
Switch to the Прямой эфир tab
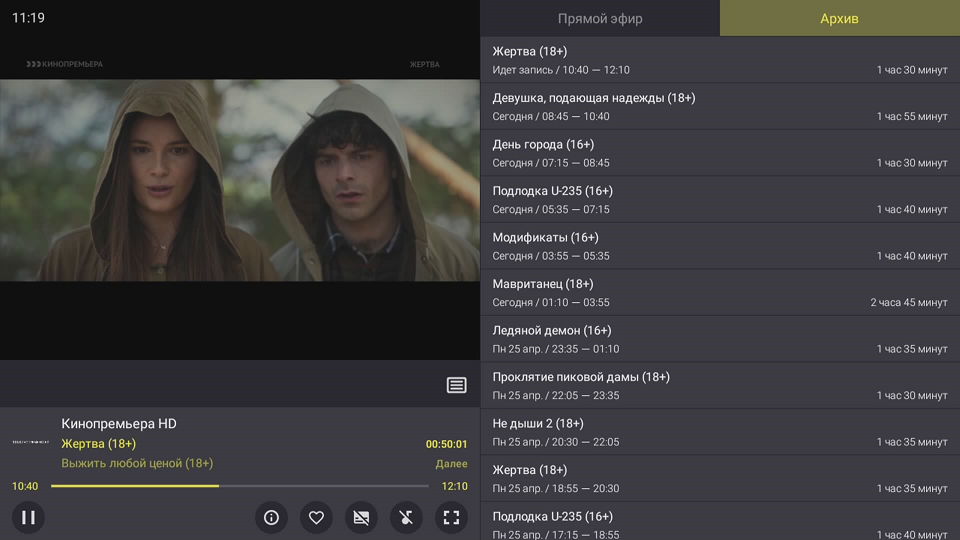point(600,18)
